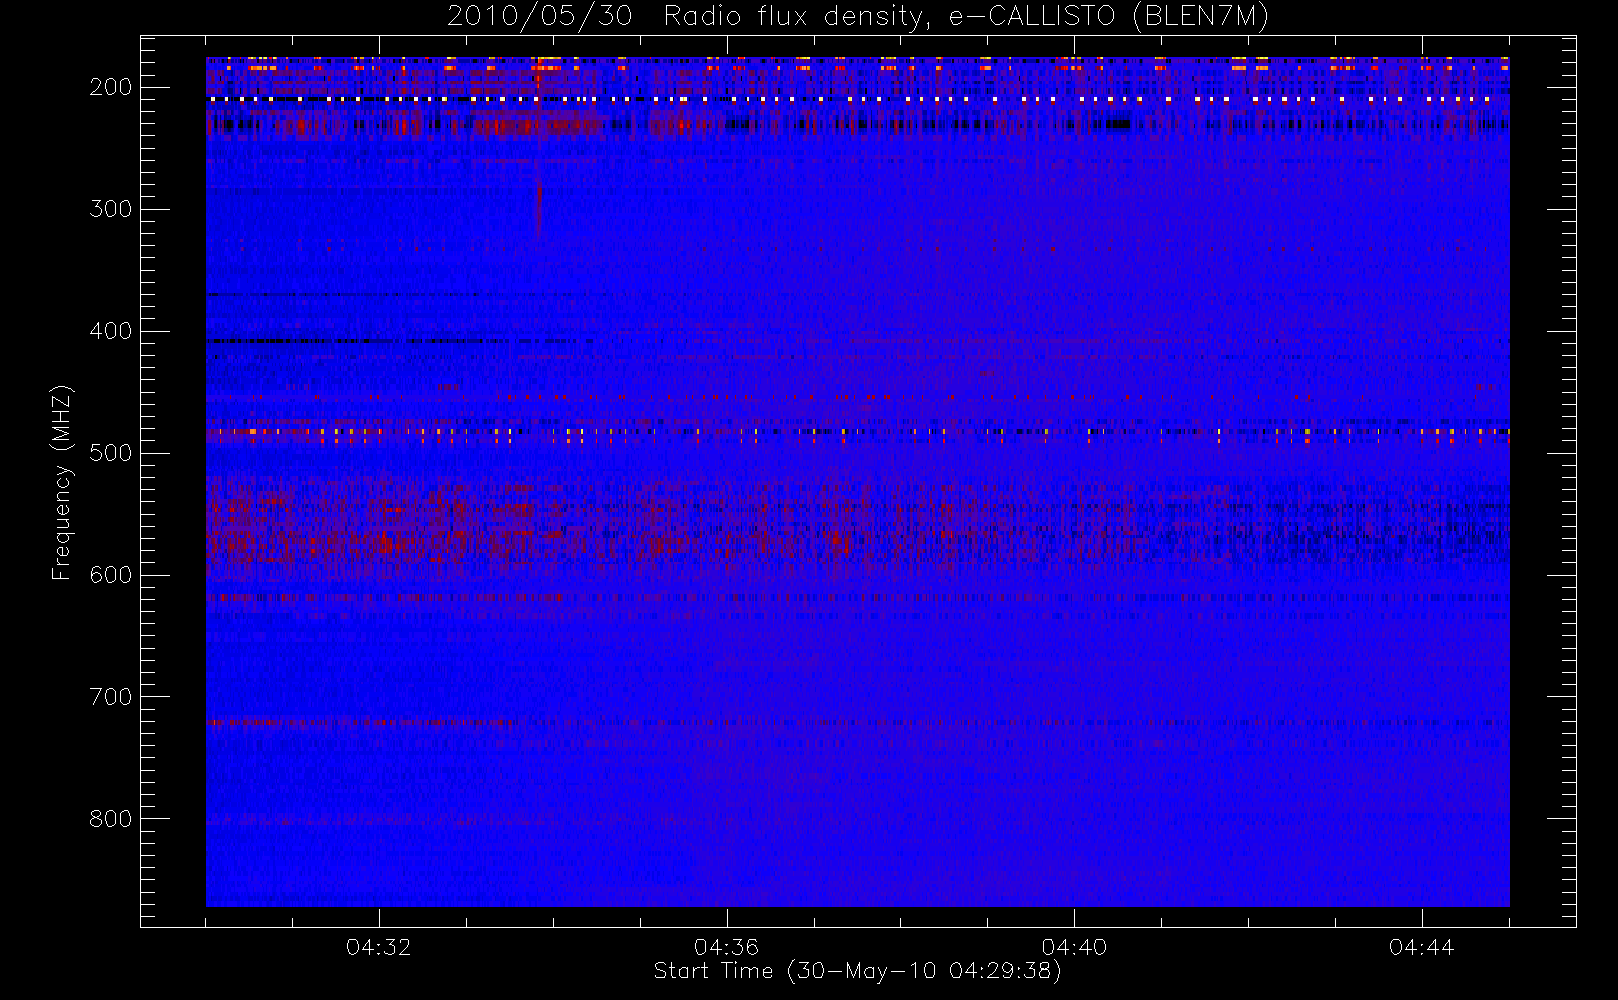Click the 04:40 time tick label

[x=1074, y=947]
